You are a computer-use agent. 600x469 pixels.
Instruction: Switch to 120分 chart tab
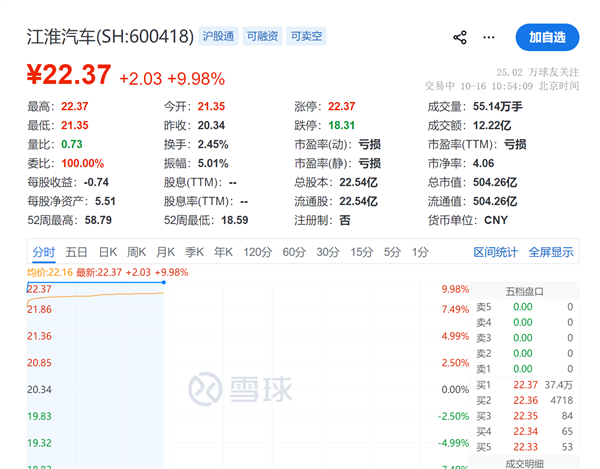pos(258,252)
